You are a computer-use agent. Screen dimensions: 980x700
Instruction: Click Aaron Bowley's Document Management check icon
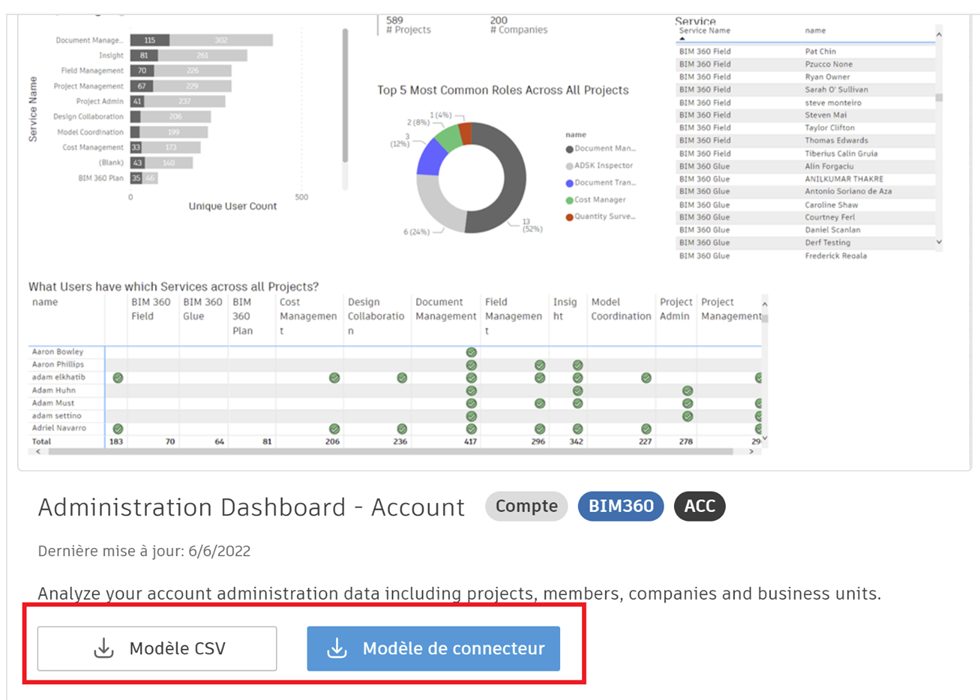tap(471, 352)
